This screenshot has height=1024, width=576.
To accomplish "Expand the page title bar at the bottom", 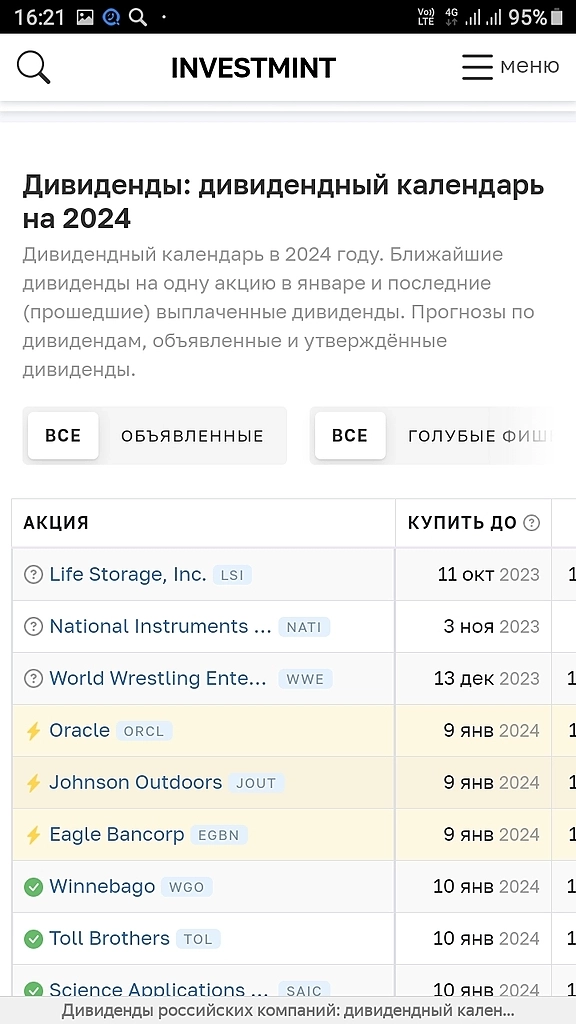I will coord(288,1010).
